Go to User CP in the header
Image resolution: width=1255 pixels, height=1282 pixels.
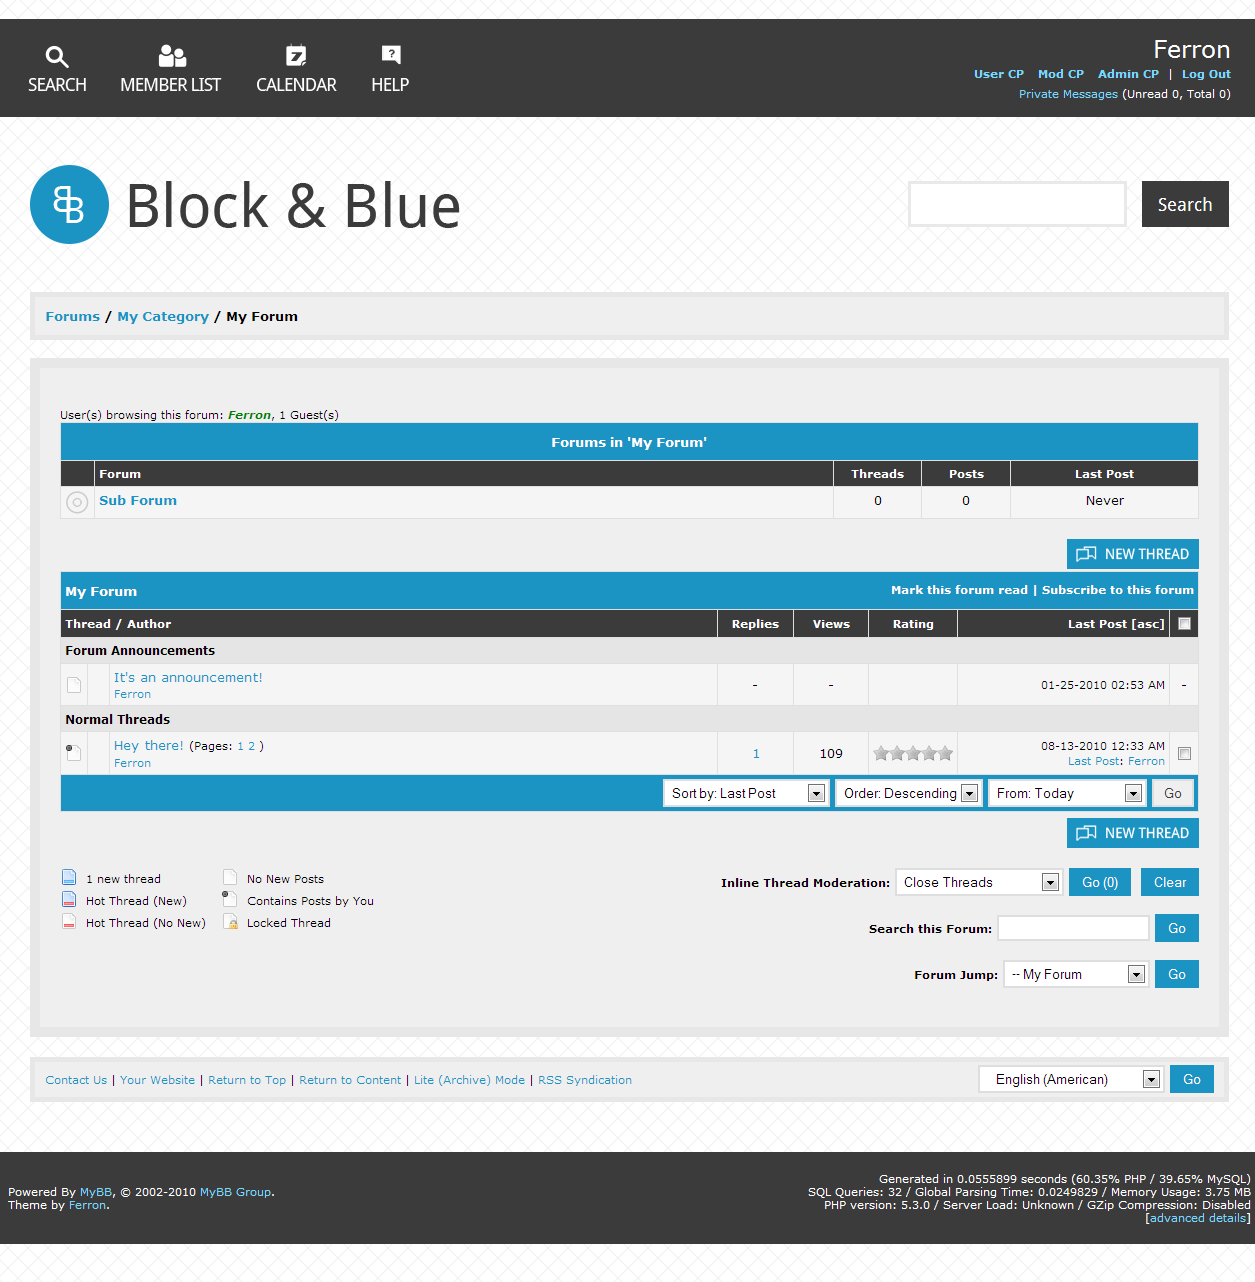click(998, 74)
